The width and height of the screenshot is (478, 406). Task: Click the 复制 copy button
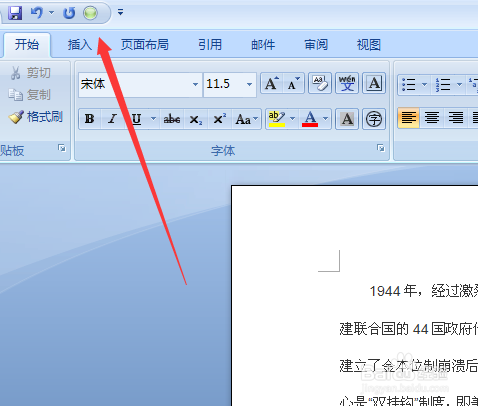[x=30, y=95]
